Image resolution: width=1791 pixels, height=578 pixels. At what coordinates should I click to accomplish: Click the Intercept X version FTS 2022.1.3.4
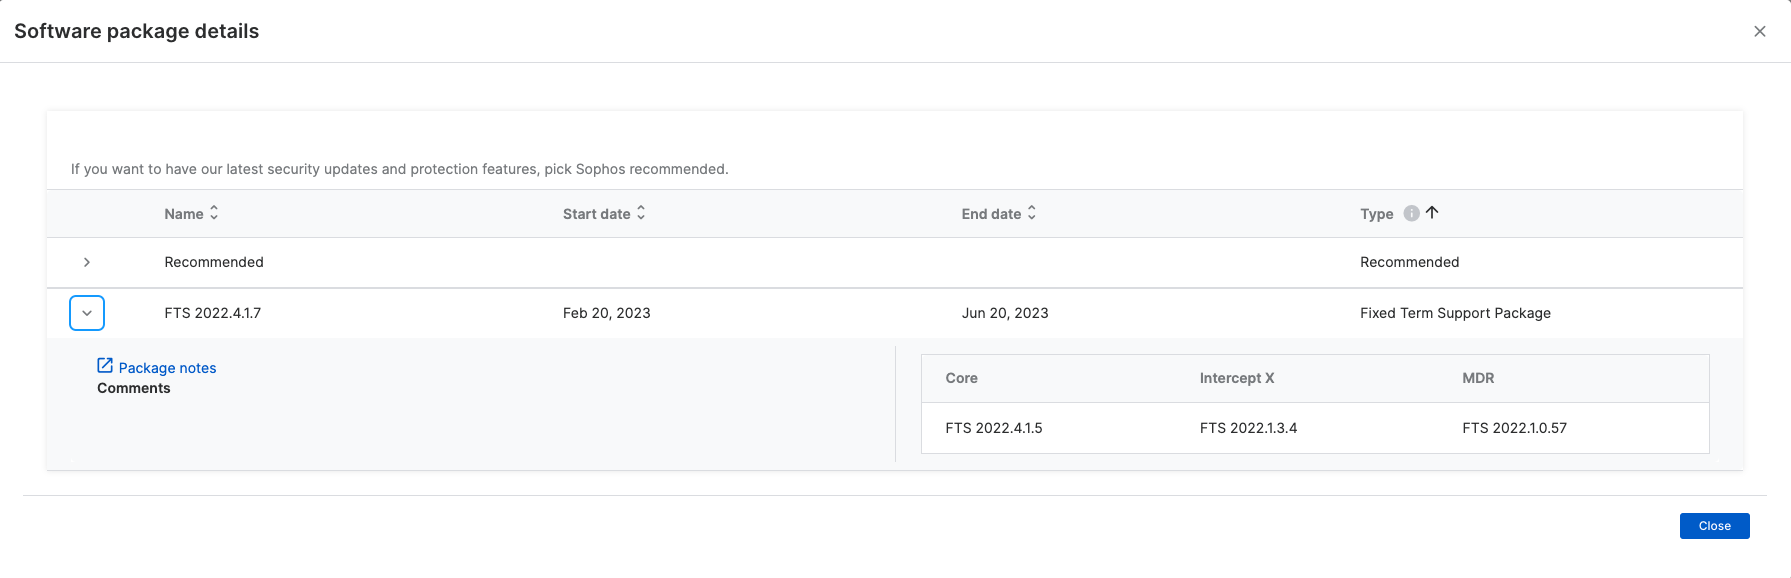point(1248,428)
